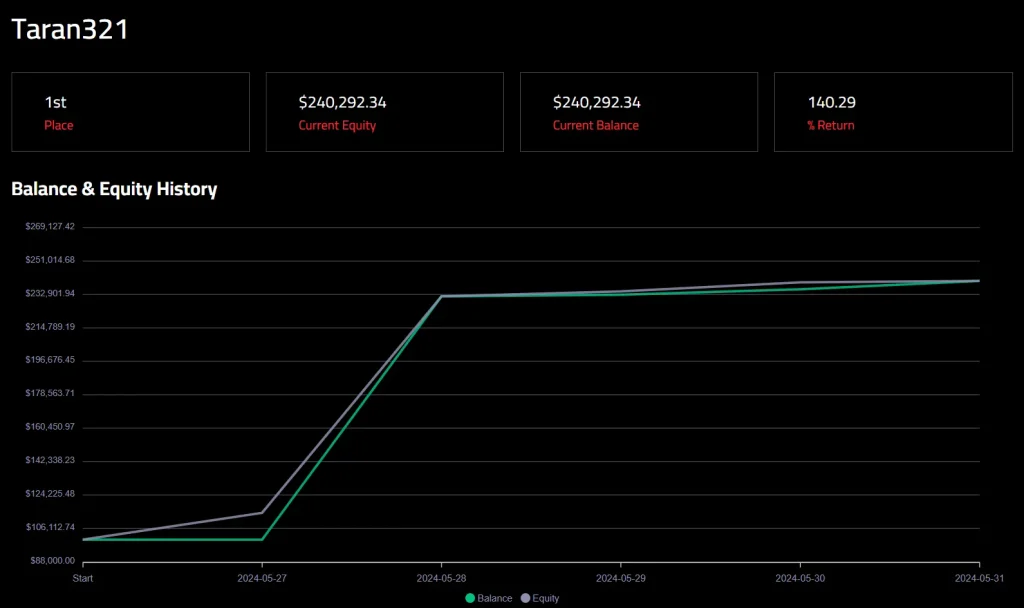The height and width of the screenshot is (608, 1024).
Task: Click the $160,450.97 y-axis label
Action: (x=50, y=426)
